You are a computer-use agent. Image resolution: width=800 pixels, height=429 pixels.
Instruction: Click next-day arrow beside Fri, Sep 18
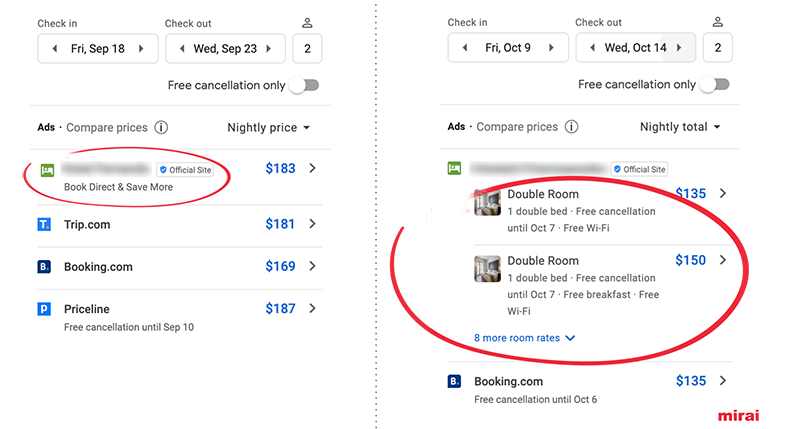141,48
